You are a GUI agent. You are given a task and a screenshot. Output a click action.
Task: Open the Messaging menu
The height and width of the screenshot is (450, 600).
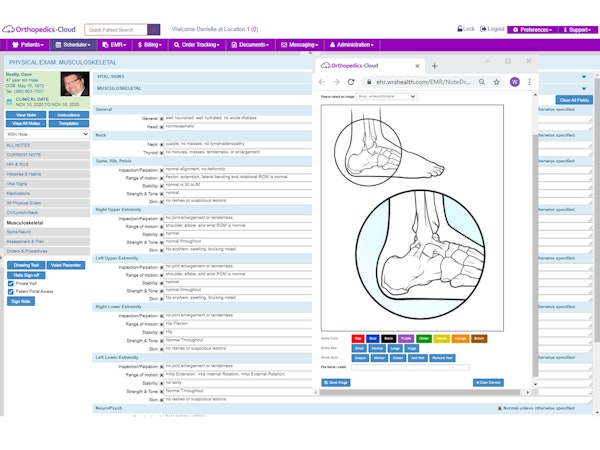(300, 45)
